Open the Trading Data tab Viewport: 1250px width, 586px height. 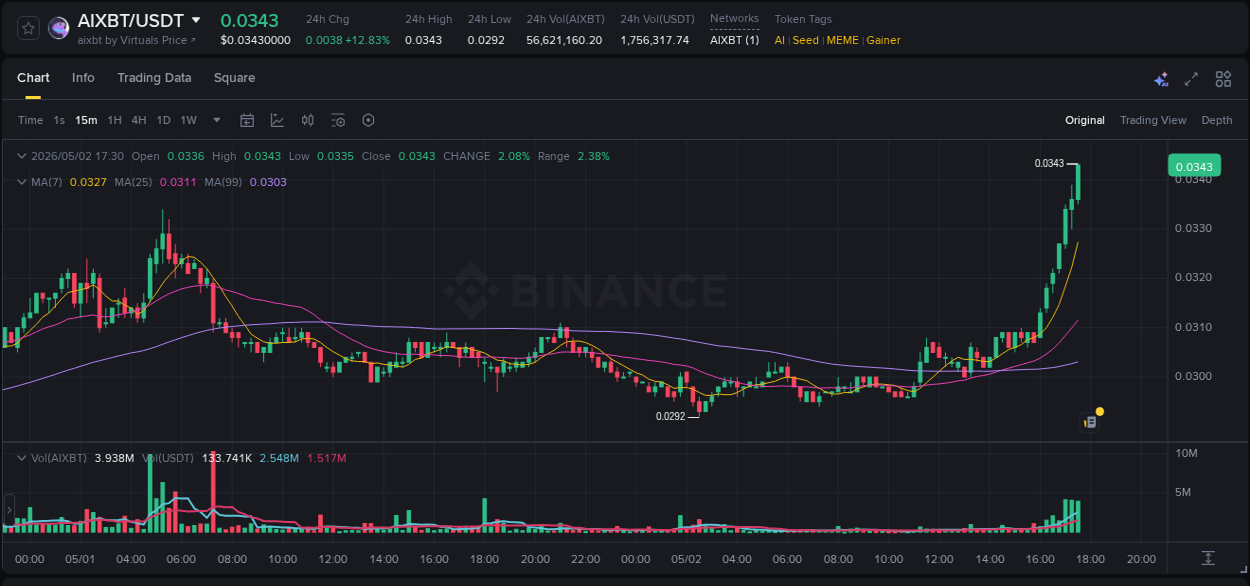click(154, 78)
